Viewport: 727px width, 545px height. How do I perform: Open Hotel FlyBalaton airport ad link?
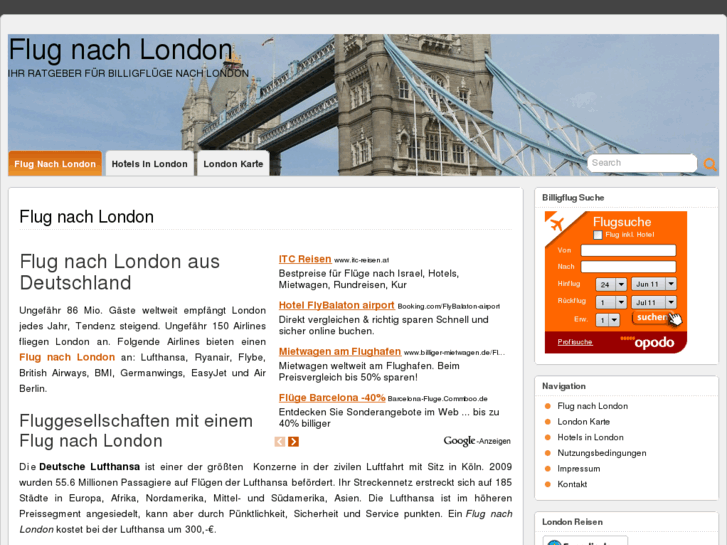coord(336,305)
